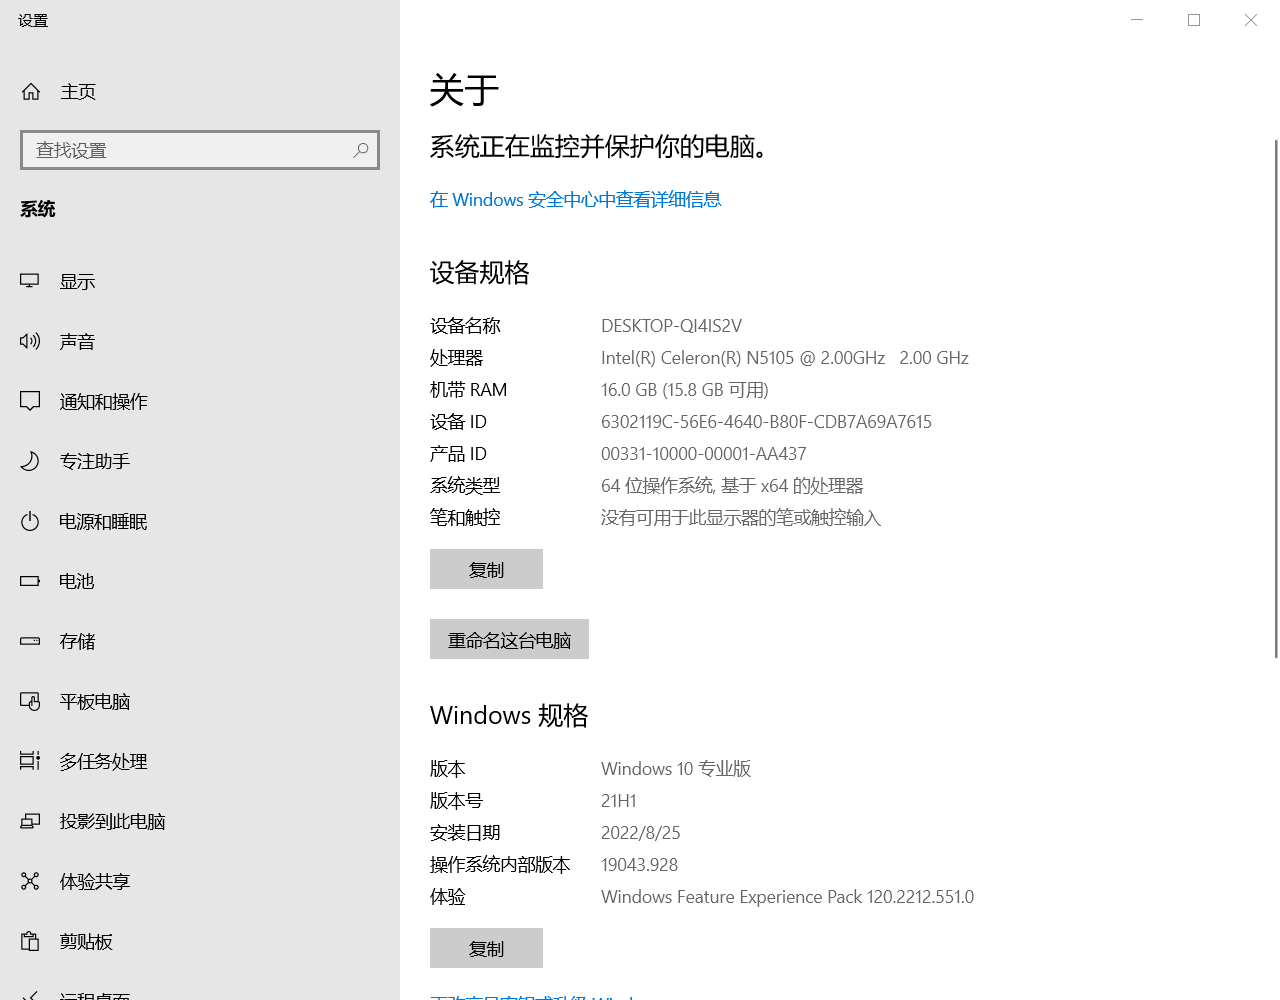Screen dimensions: 1280x1000
Task: Open 显示 settings page
Action: [200, 281]
